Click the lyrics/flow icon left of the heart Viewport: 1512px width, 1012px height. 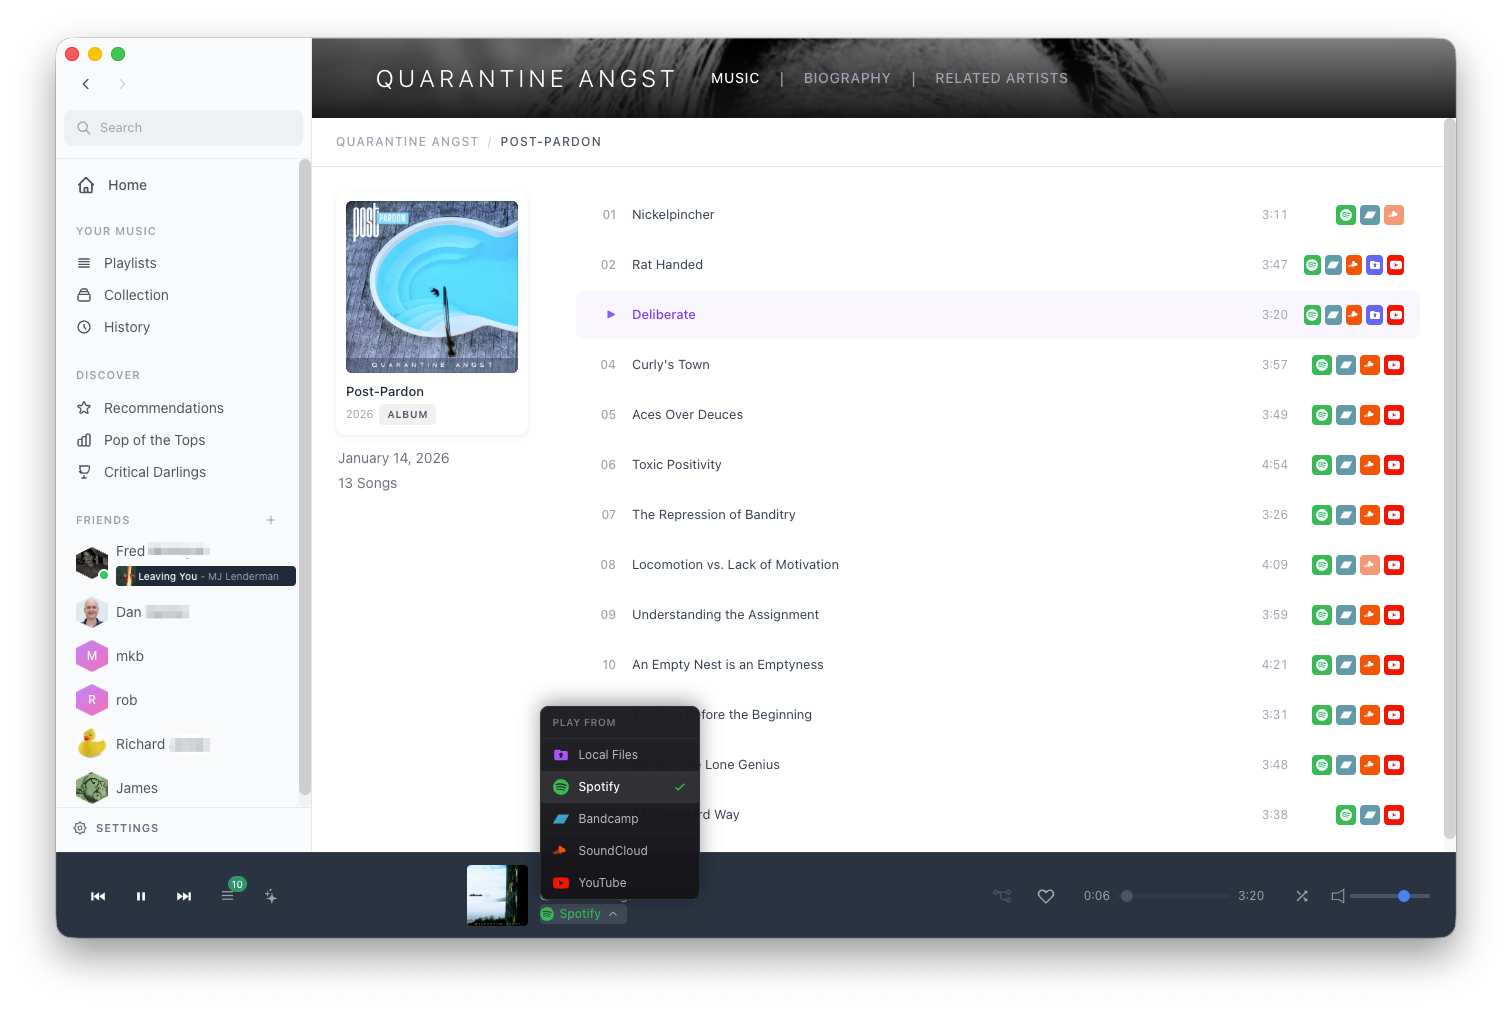(x=1002, y=896)
